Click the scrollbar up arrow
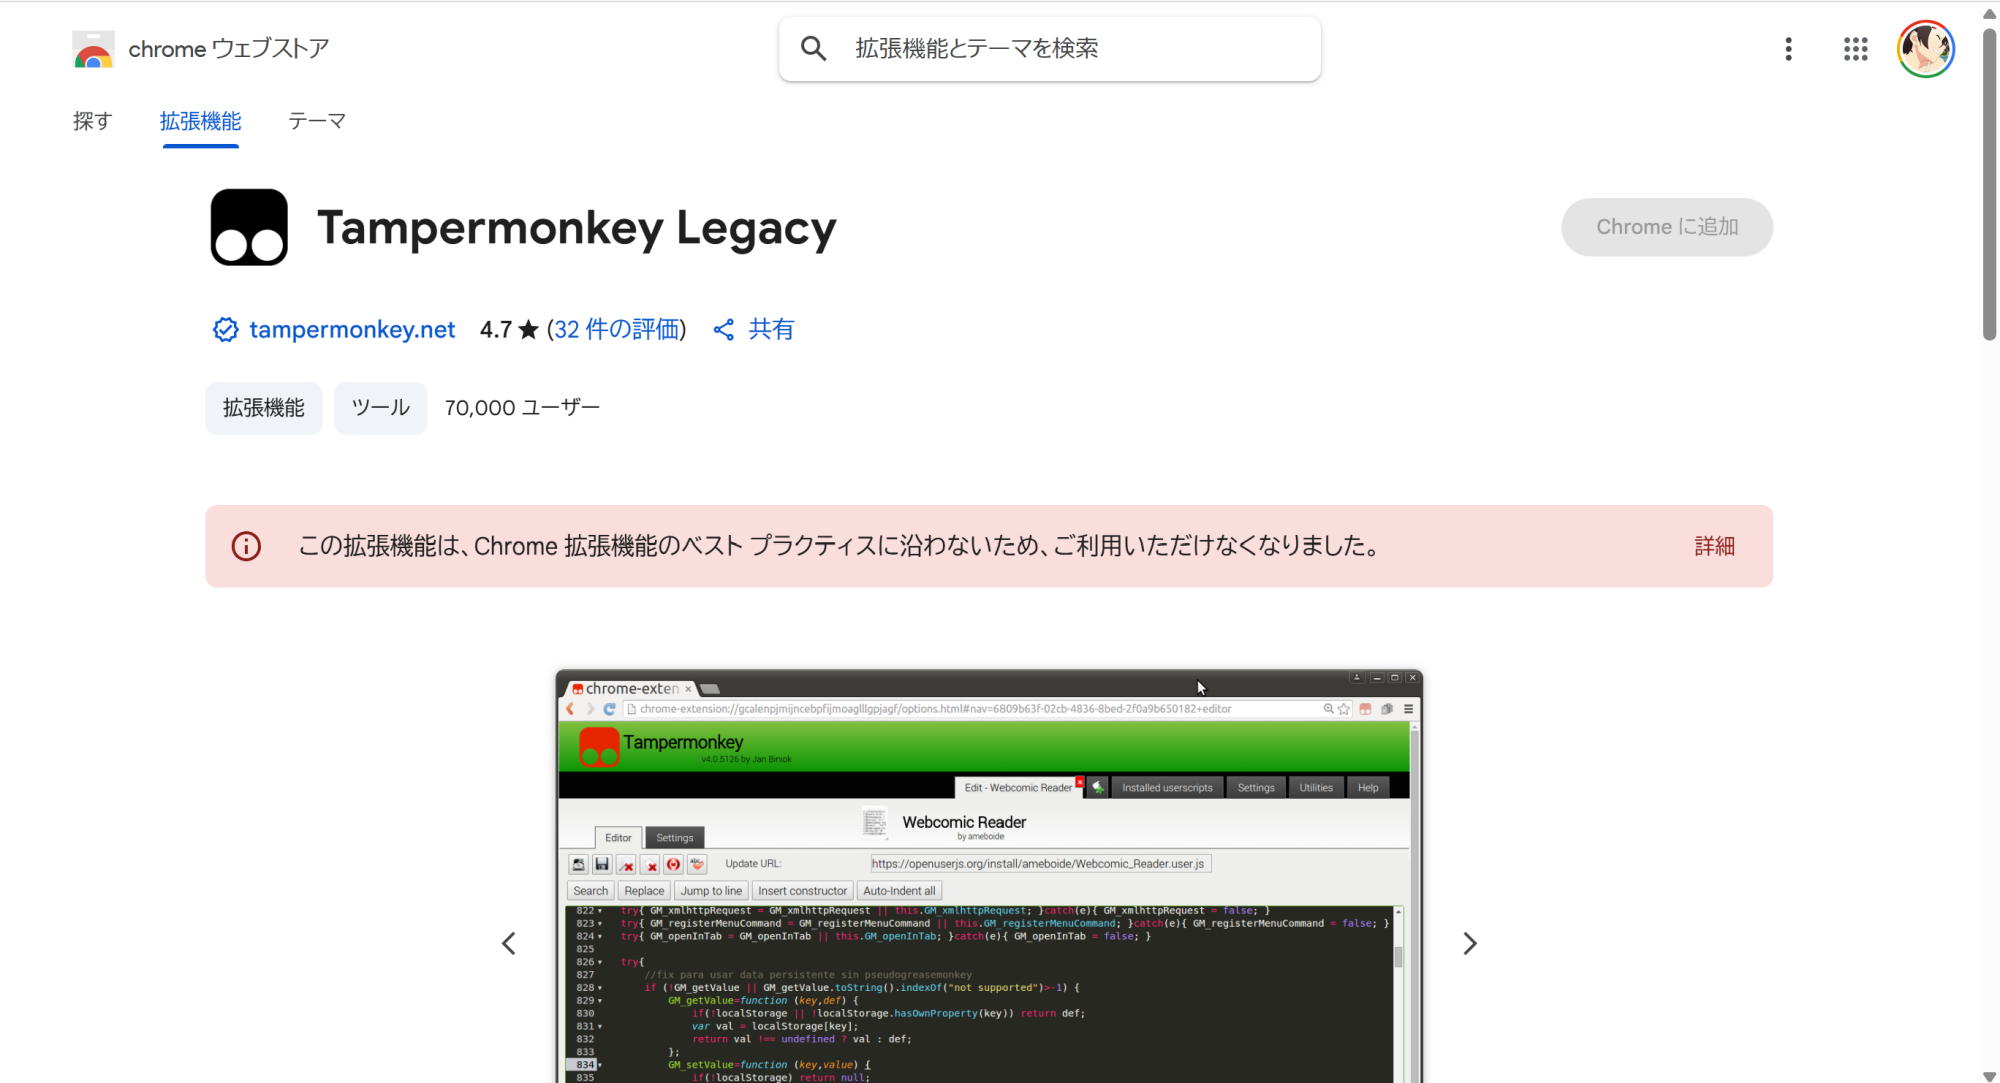 point(1990,13)
